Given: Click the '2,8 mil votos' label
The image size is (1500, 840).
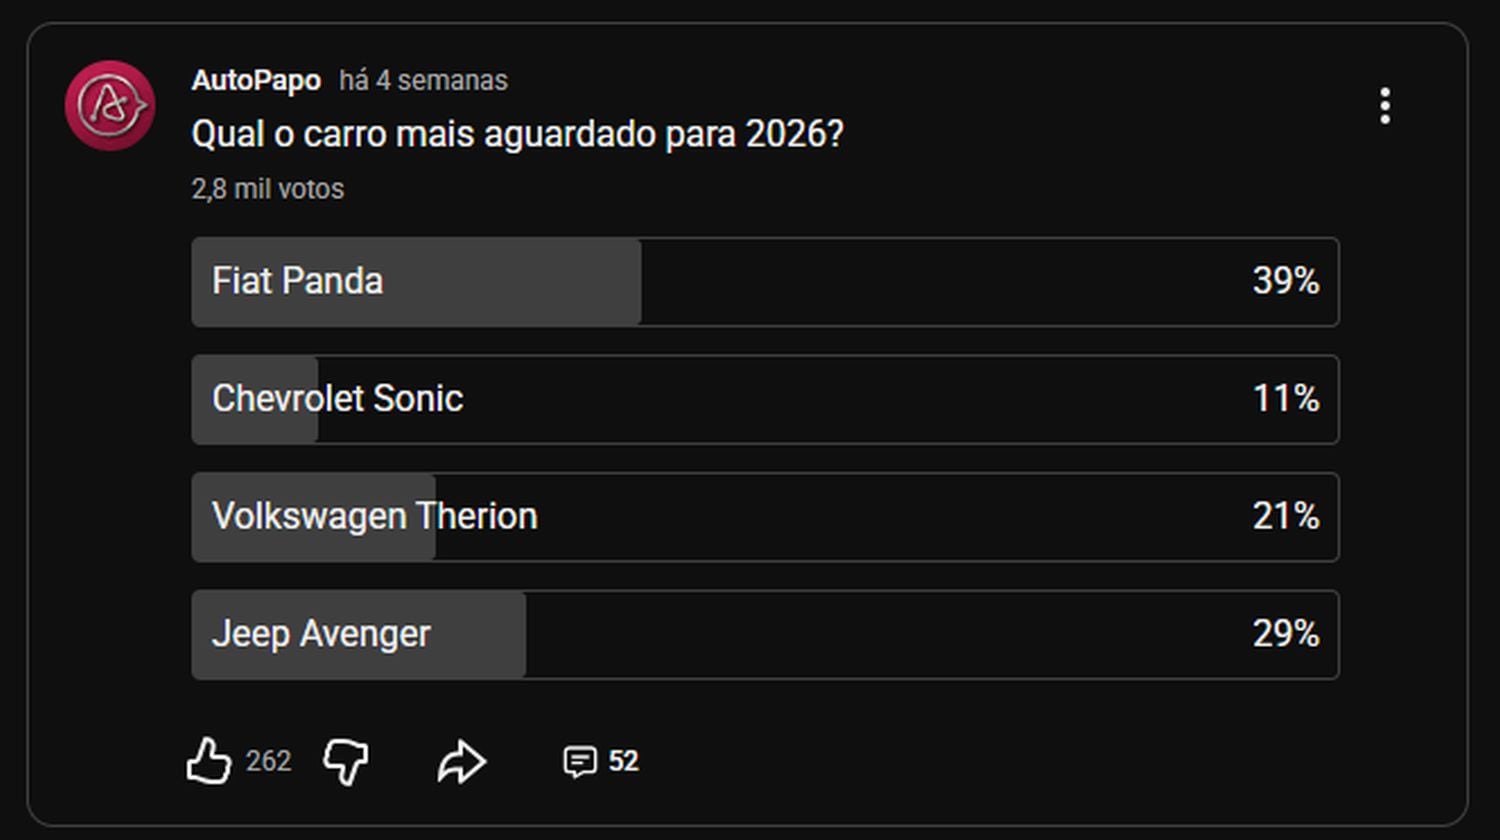Looking at the screenshot, I should (267, 188).
